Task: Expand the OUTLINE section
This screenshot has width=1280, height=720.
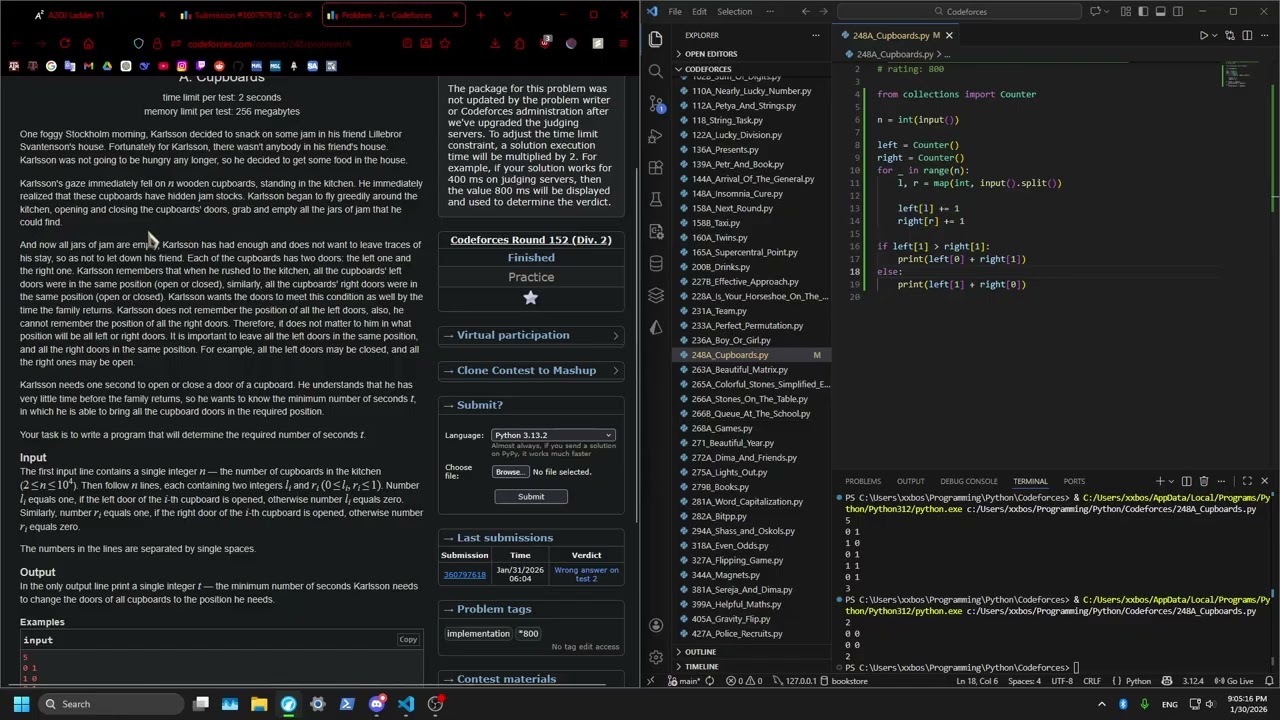Action: pyautogui.click(x=700, y=652)
